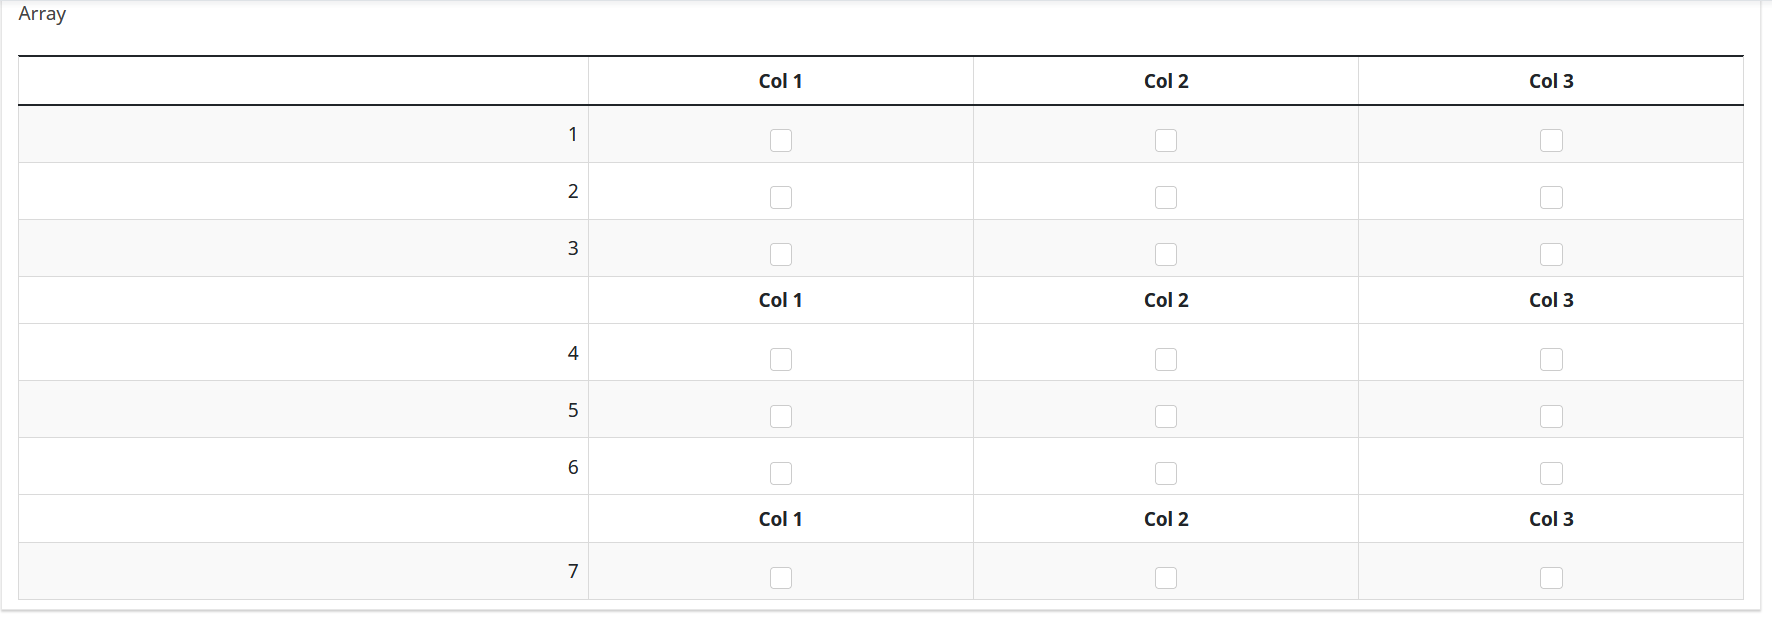Tick row 5 Col 3 checkbox
The image size is (1772, 621).
point(1551,416)
